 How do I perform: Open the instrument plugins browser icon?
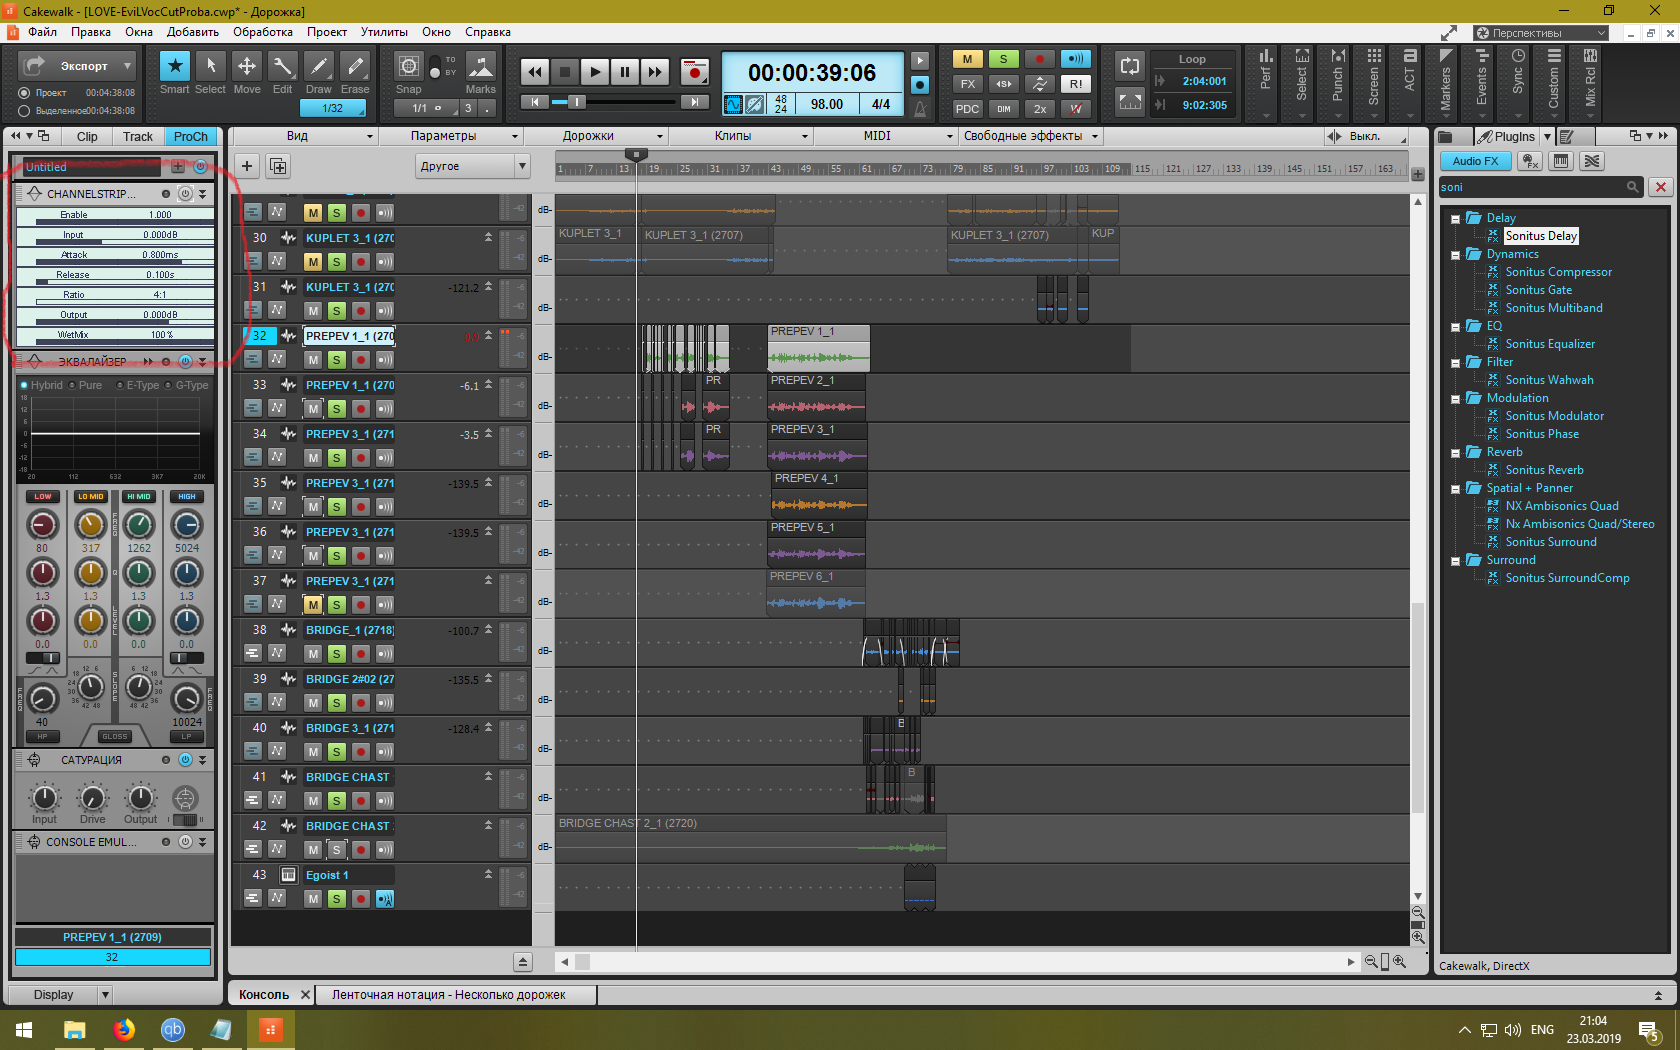coord(1561,161)
